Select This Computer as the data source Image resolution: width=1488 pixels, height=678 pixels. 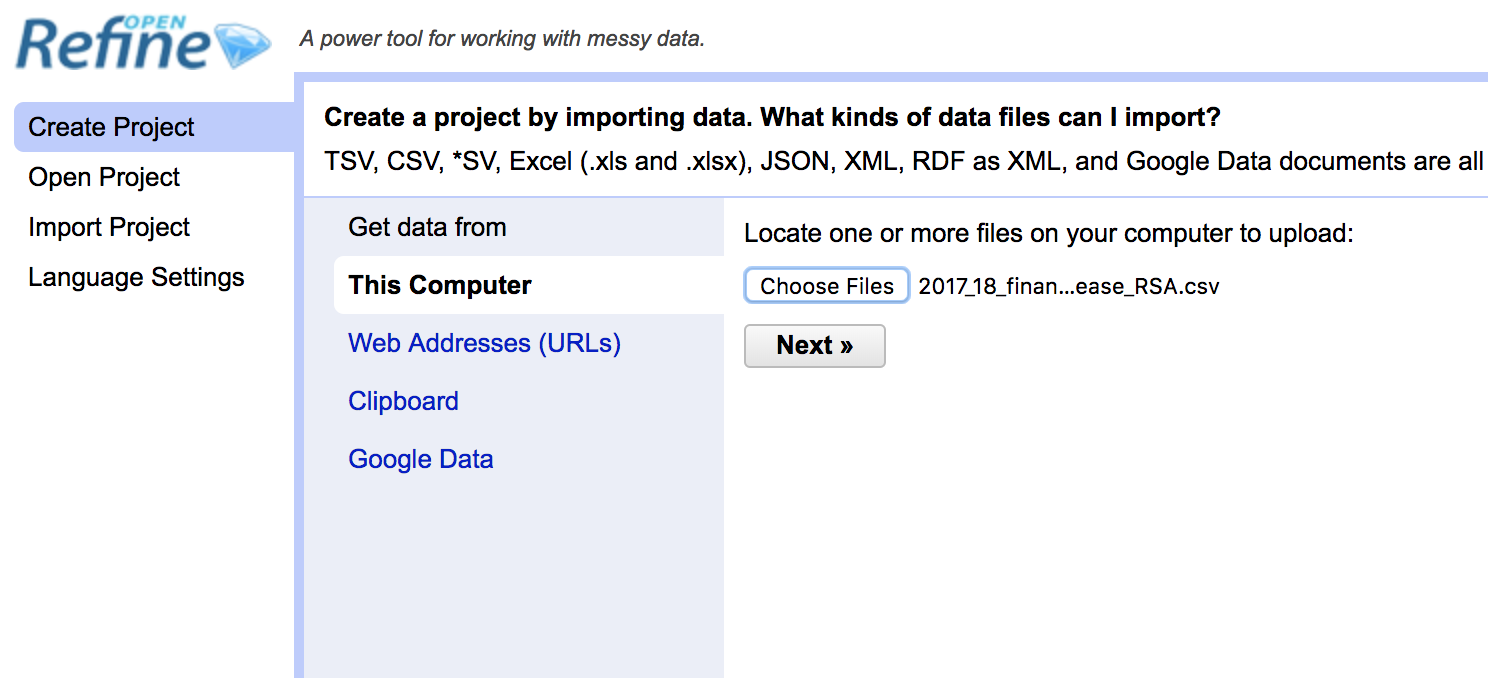pos(528,285)
